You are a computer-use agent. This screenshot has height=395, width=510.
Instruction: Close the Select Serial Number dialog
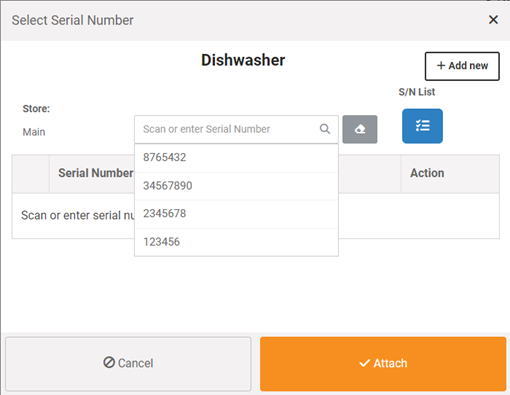click(x=493, y=20)
